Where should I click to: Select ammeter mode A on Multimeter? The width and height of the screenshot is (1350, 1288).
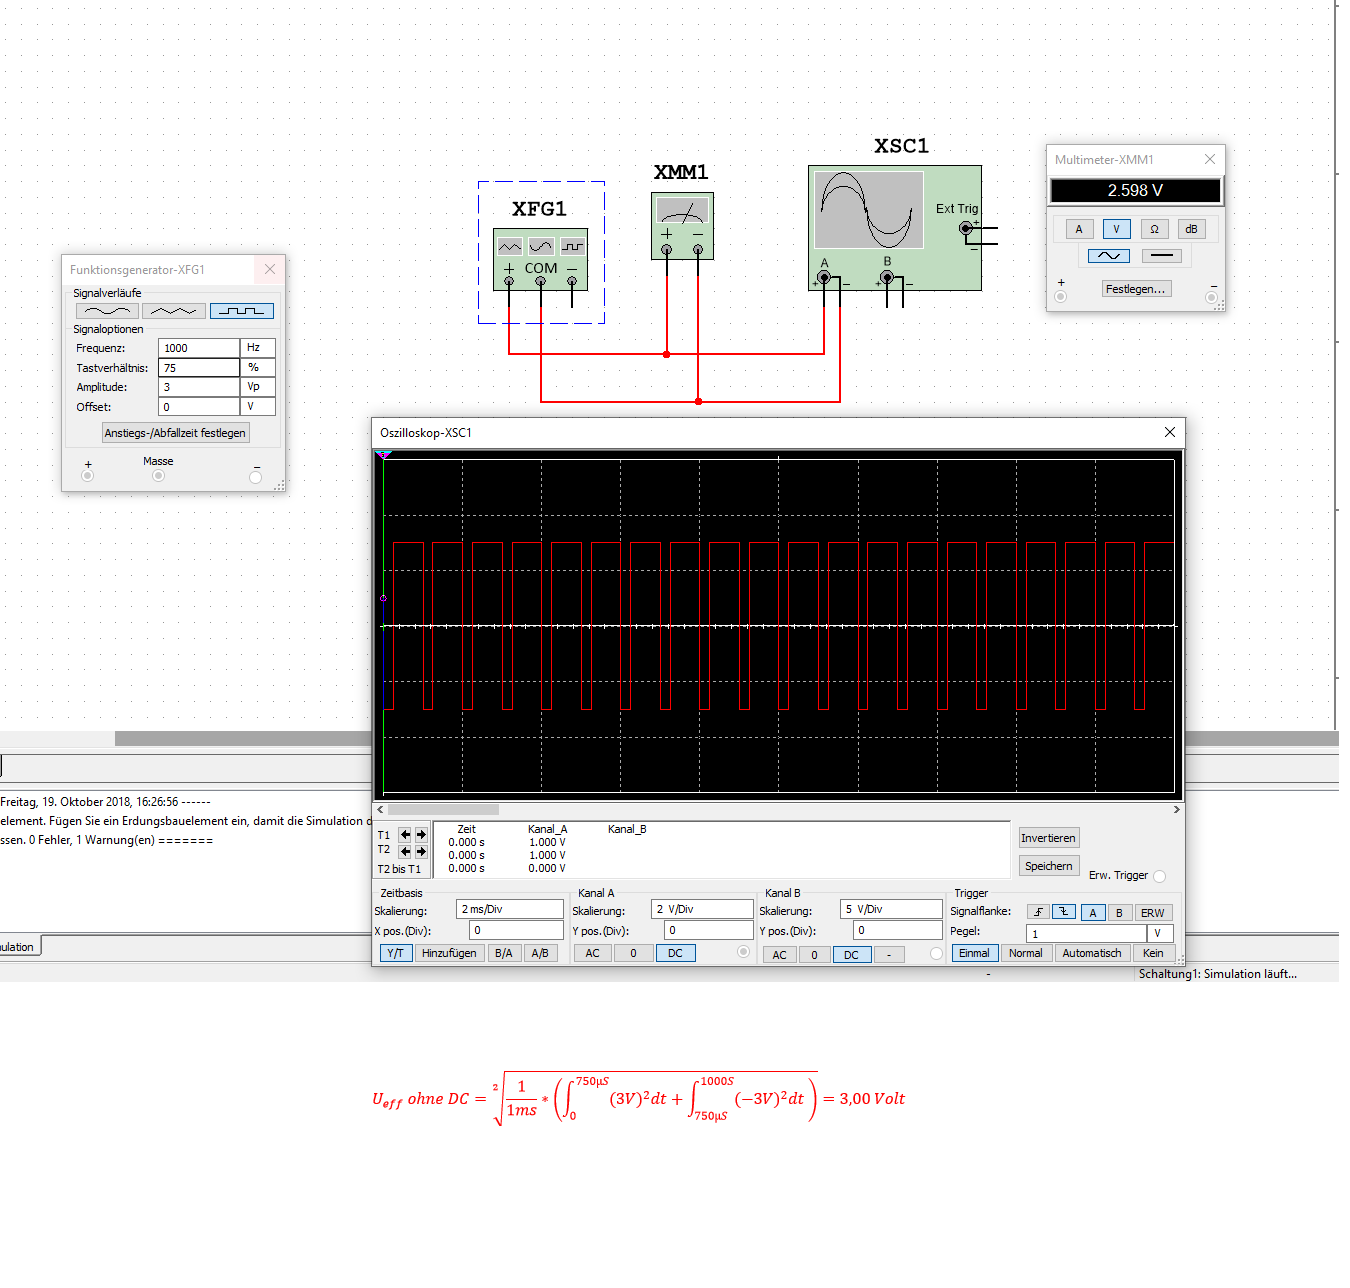point(1079,229)
